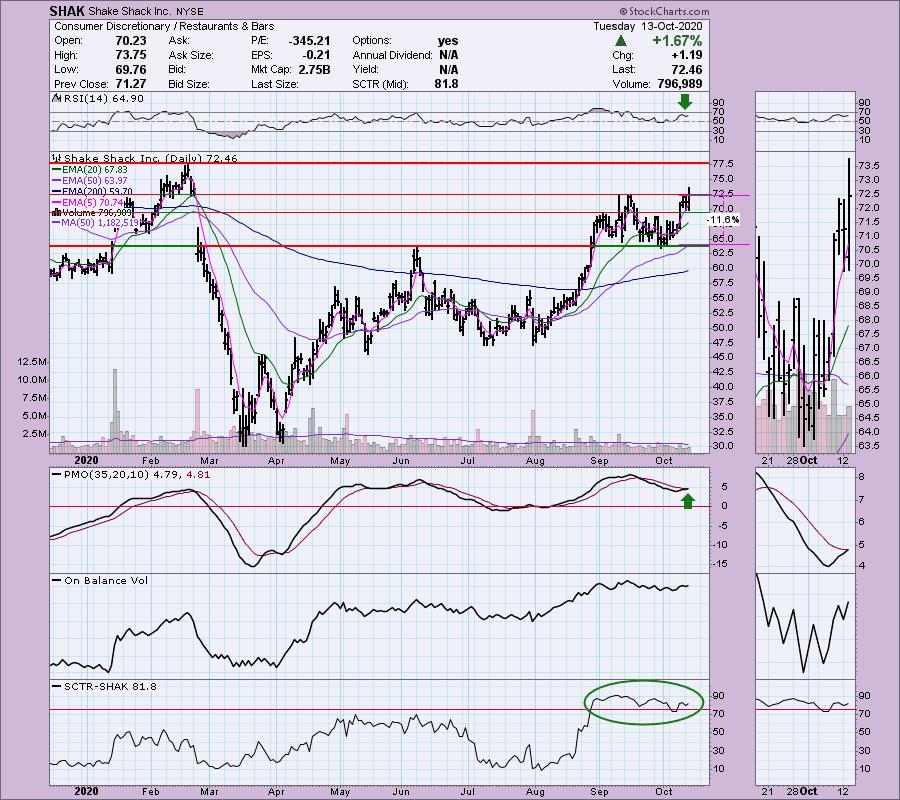Click the 'Shake Shack Inc. (Daily) 72.46' chart label
Screen dimensions: 900x800
coord(150,158)
